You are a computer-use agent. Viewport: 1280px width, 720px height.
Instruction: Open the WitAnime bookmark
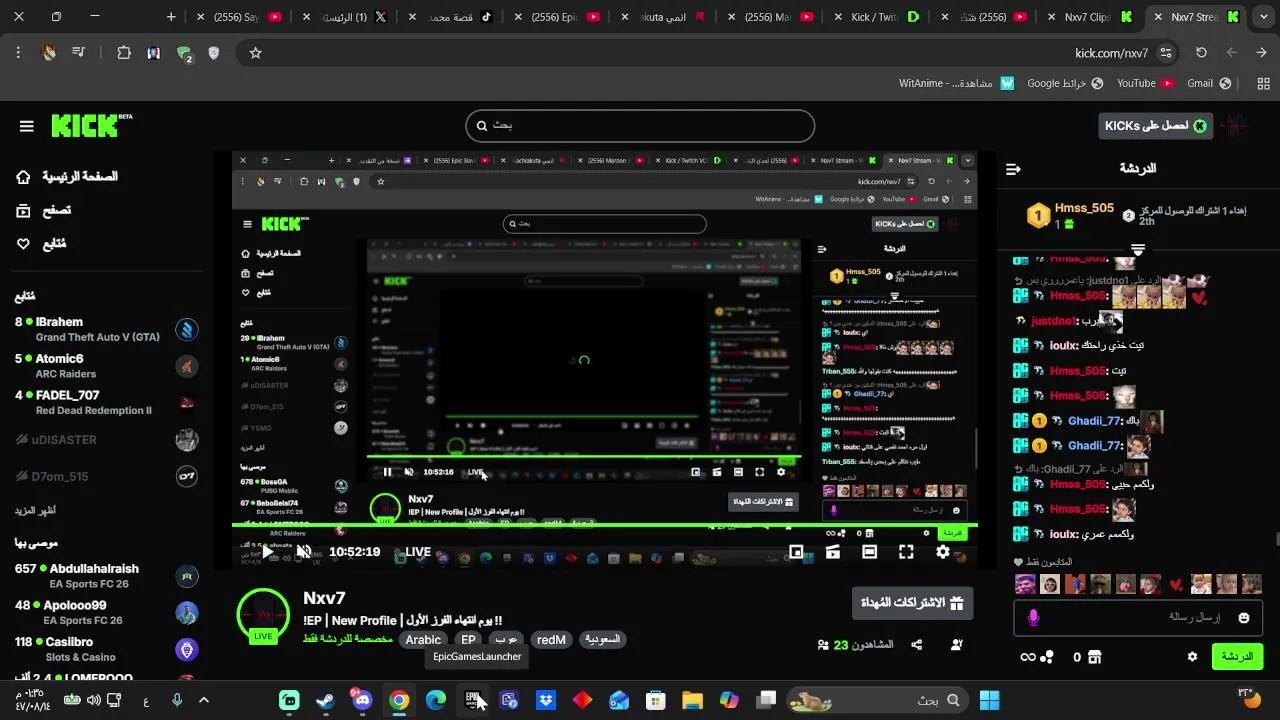(956, 84)
